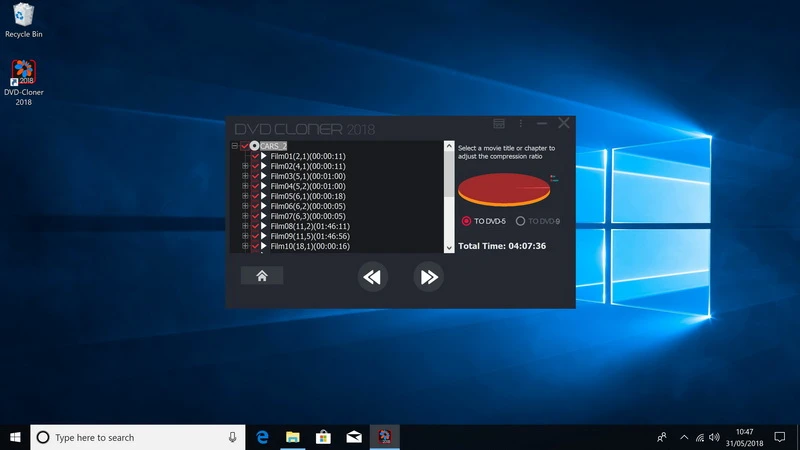Click the title list scrollbar thumb

point(449,173)
